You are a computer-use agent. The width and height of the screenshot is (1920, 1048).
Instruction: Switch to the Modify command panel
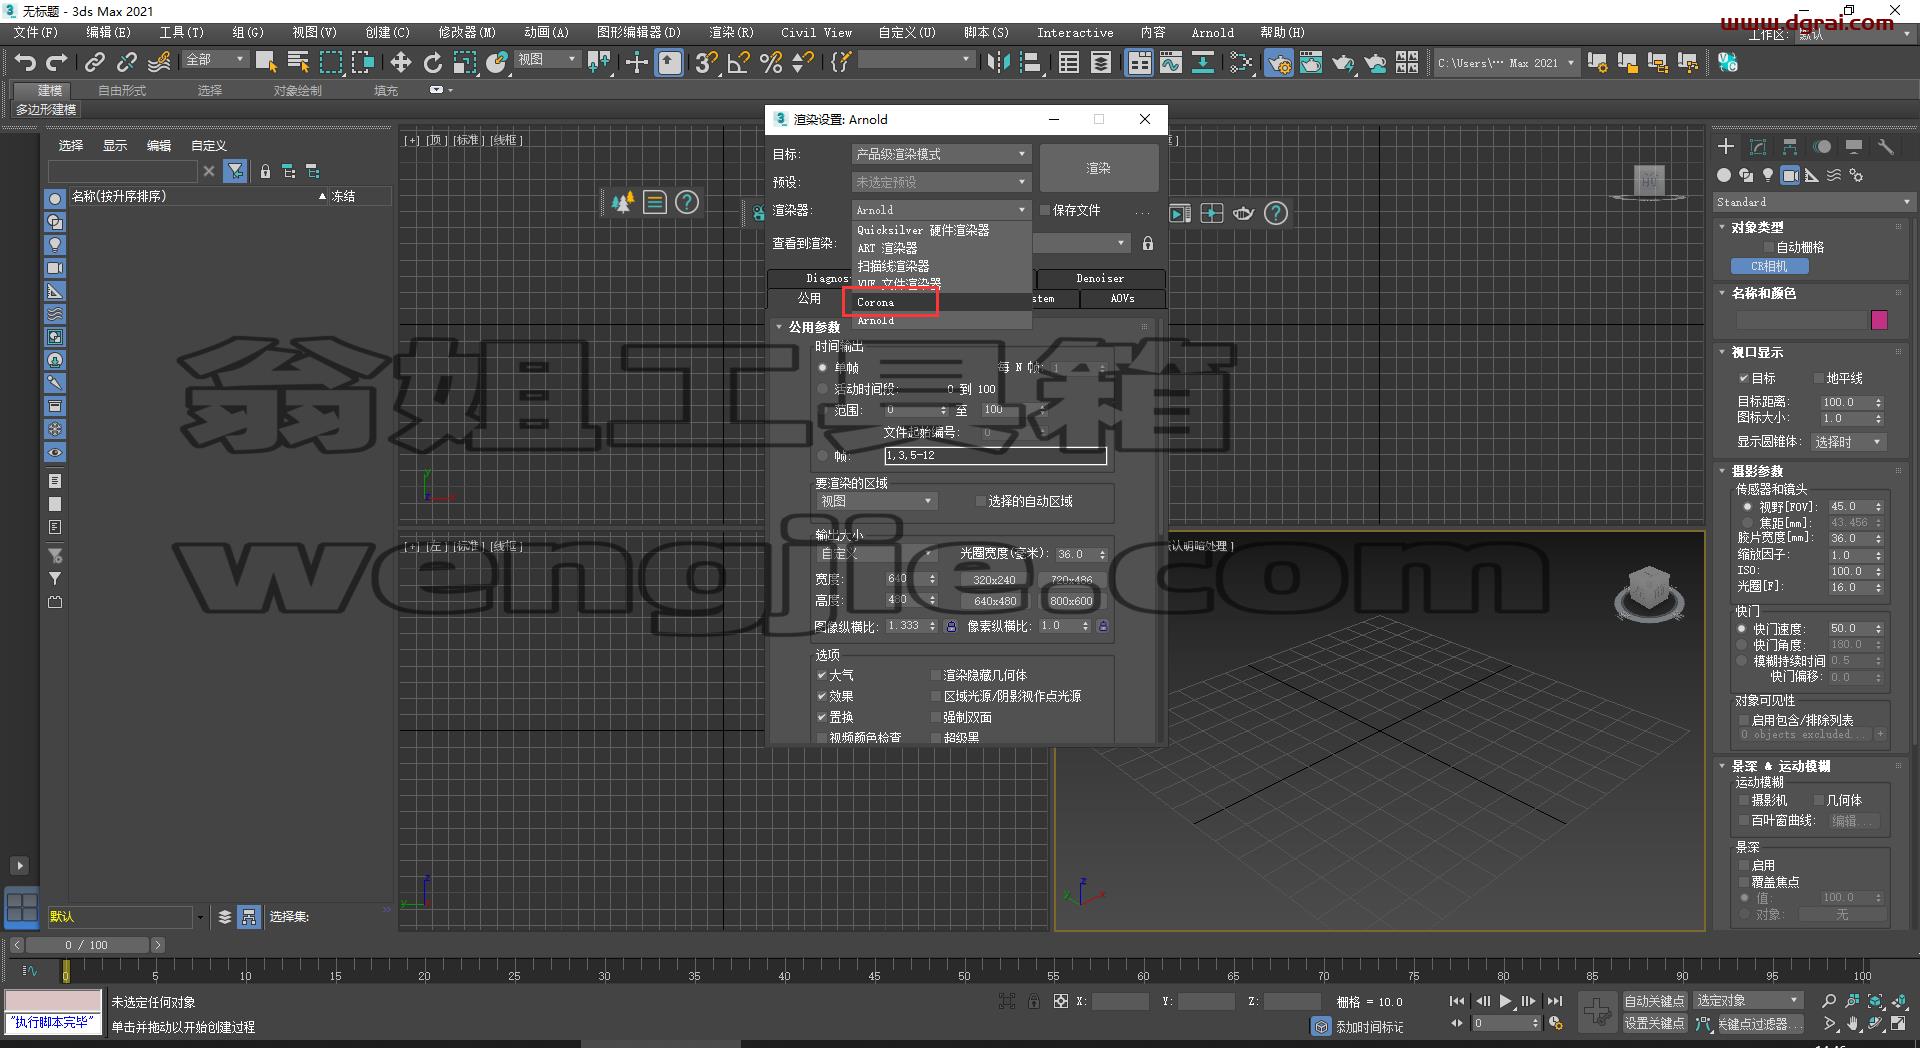point(1758,147)
